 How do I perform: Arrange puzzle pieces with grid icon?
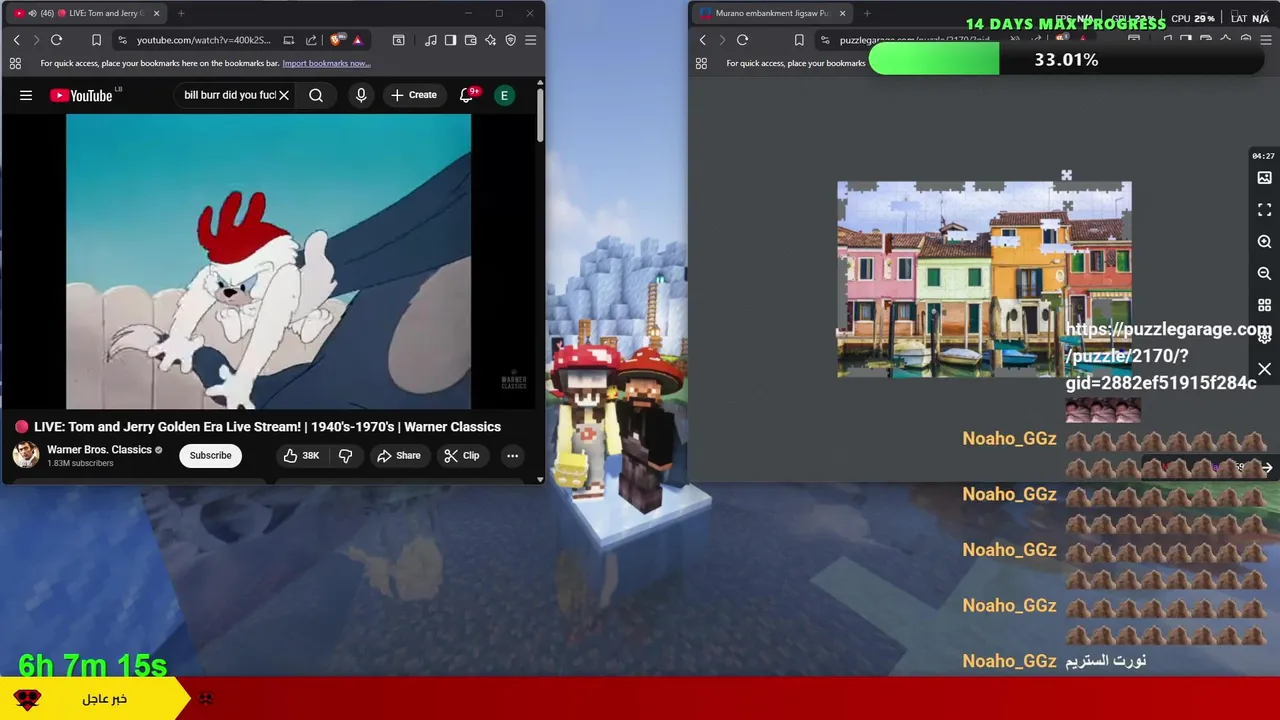1264,305
